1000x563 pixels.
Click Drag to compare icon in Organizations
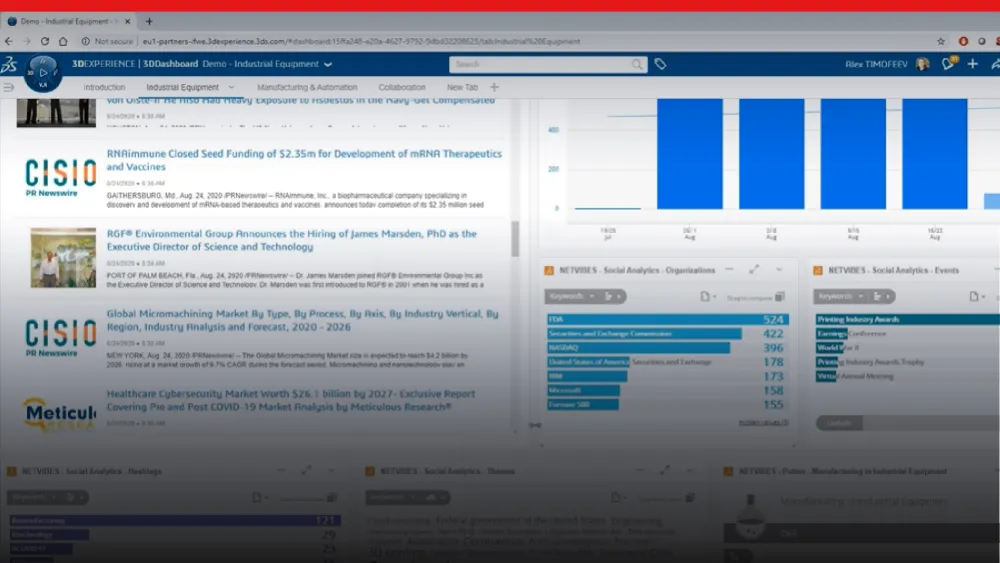pos(780,296)
